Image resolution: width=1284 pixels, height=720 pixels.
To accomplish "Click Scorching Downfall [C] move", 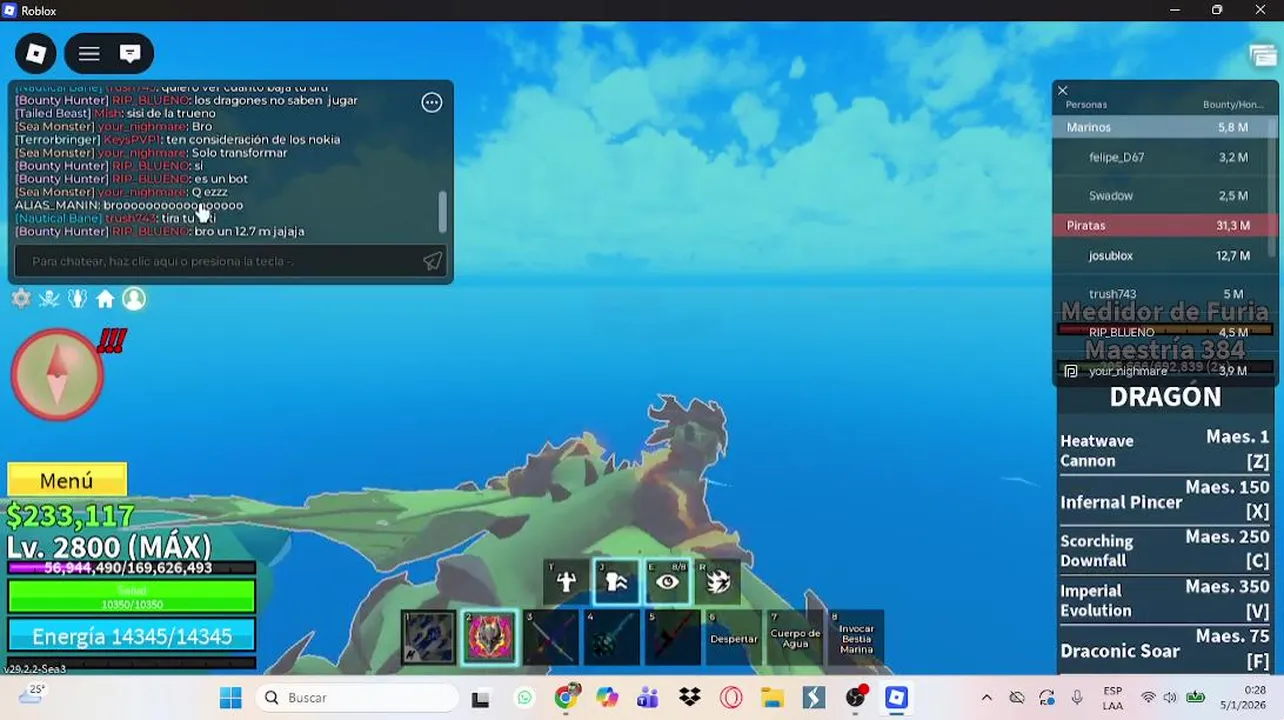I will click(x=1165, y=550).
